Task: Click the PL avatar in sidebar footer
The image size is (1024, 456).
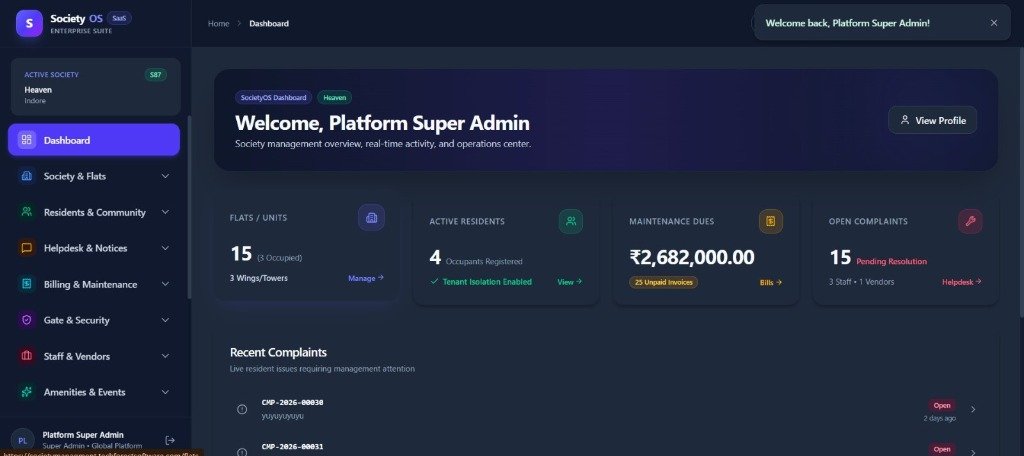Action: point(22,440)
